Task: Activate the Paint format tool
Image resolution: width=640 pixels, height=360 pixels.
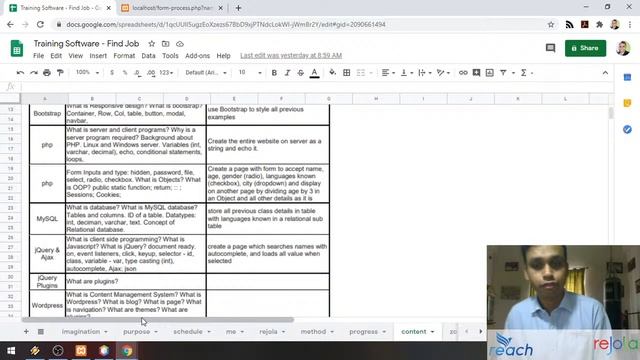Action: 60,73
